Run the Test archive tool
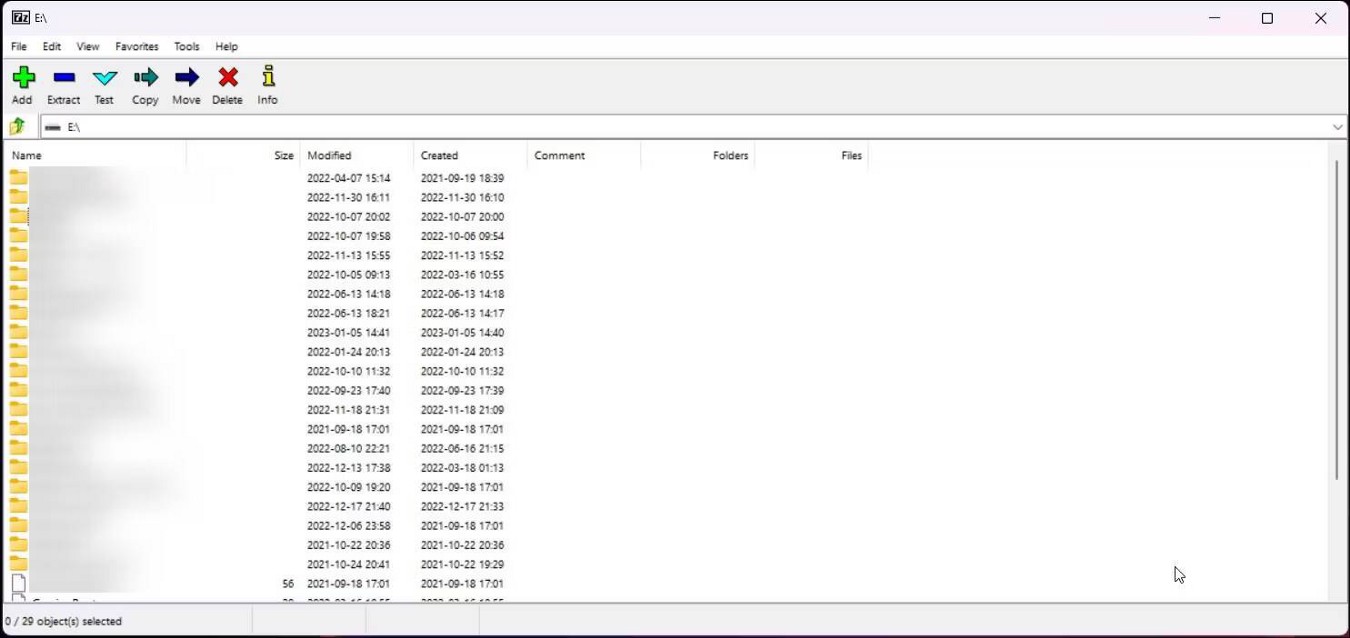The height and width of the screenshot is (638, 1350). coord(104,85)
